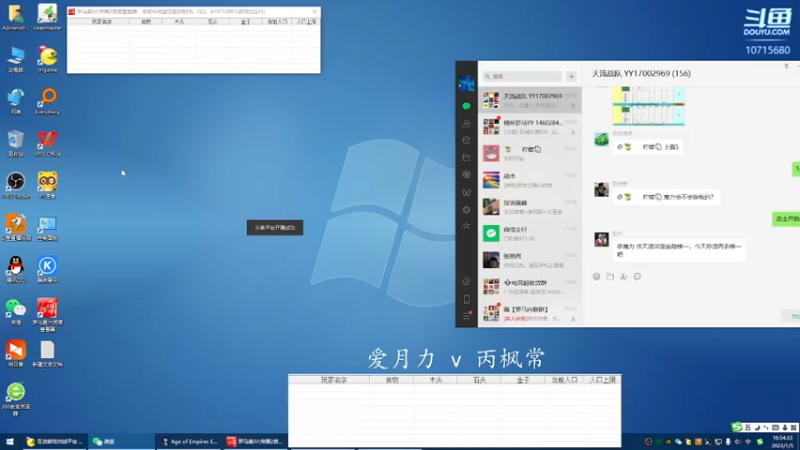Launch the WeChat desktop shortcut

pos(15,312)
